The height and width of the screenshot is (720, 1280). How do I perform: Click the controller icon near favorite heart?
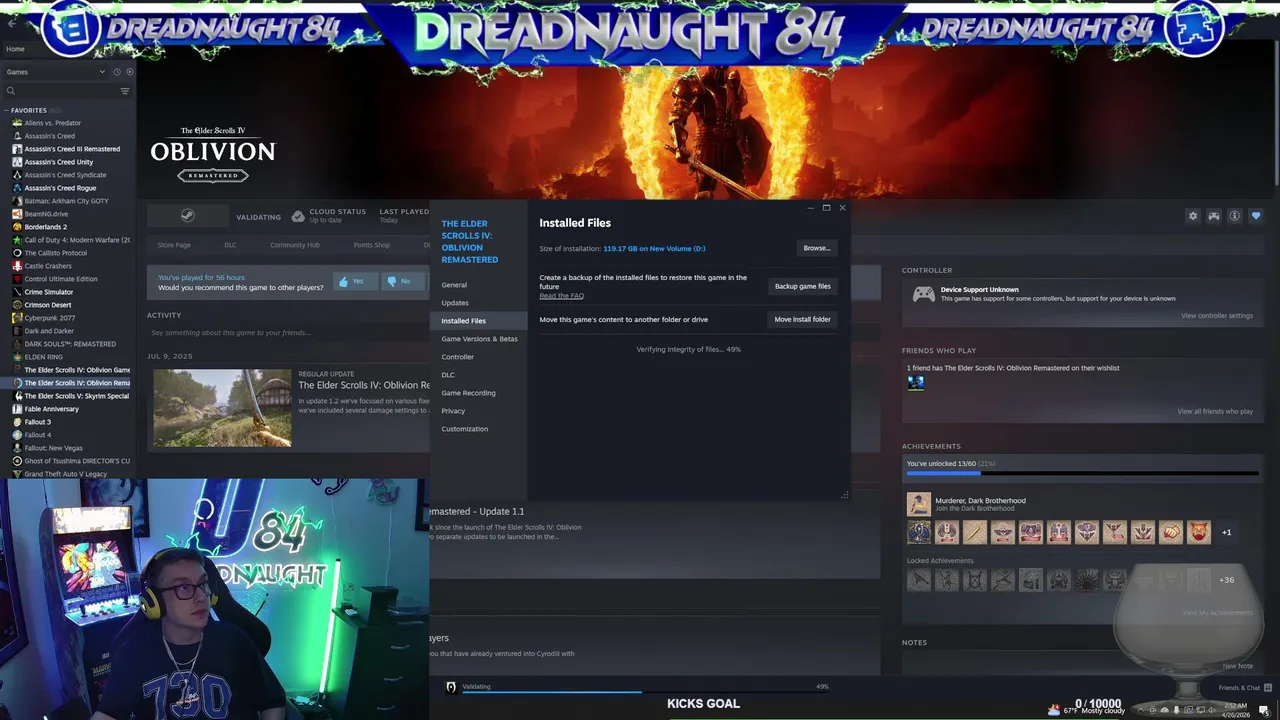pyautogui.click(x=1214, y=216)
